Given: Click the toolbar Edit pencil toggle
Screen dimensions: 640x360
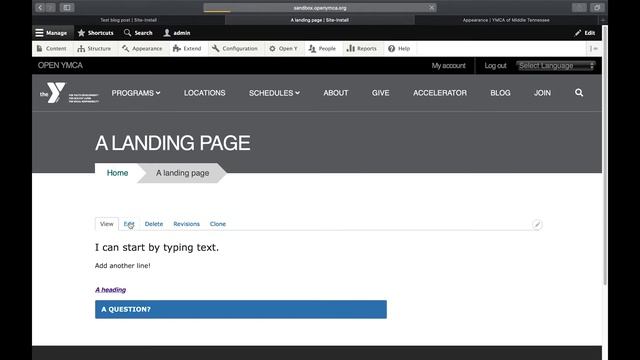Looking at the screenshot, I should pos(585,33).
